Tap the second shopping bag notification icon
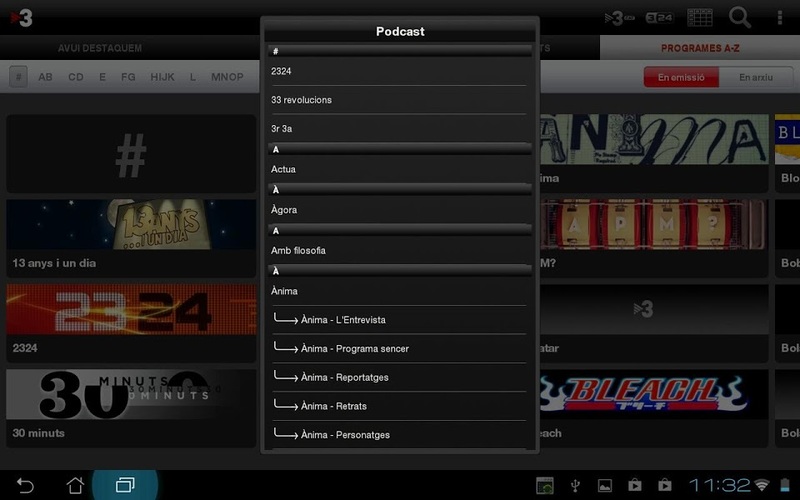This screenshot has height=500, width=800. click(x=664, y=485)
